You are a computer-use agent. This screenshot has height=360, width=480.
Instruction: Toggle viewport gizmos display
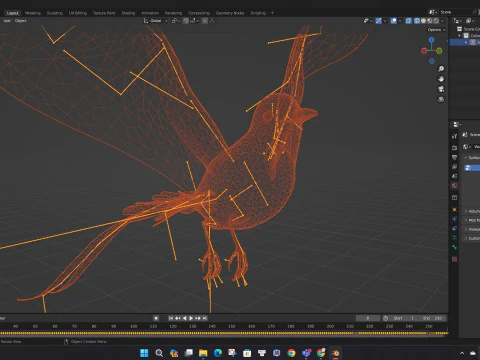click(x=378, y=21)
